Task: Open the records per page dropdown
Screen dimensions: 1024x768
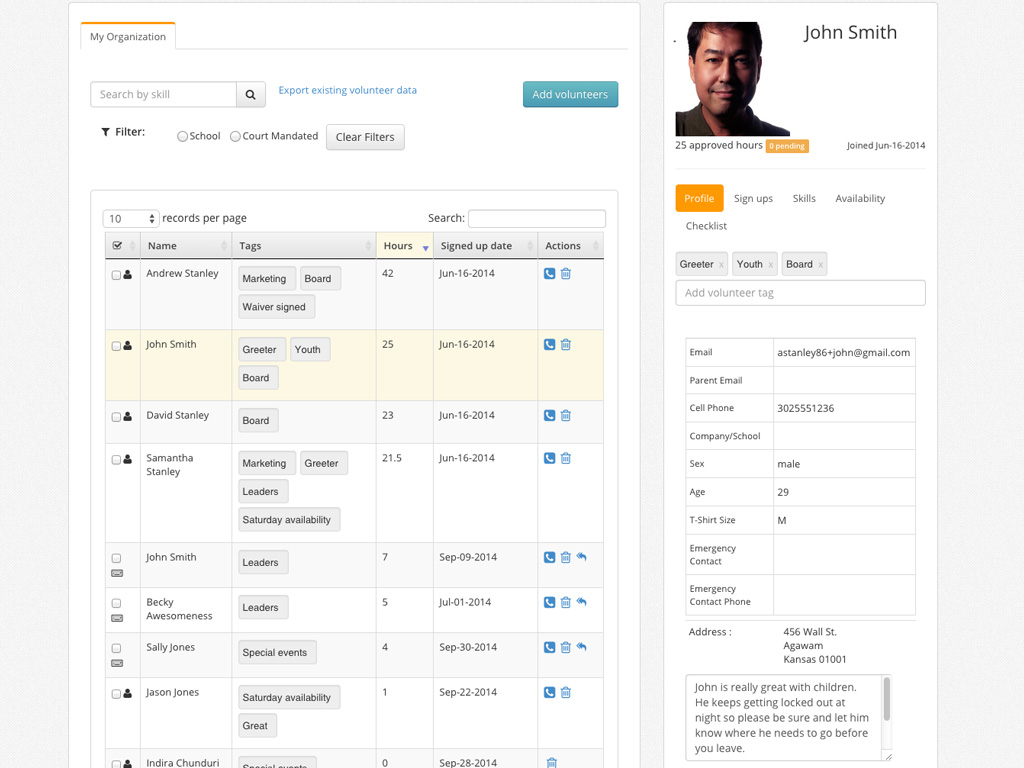Action: click(x=131, y=219)
